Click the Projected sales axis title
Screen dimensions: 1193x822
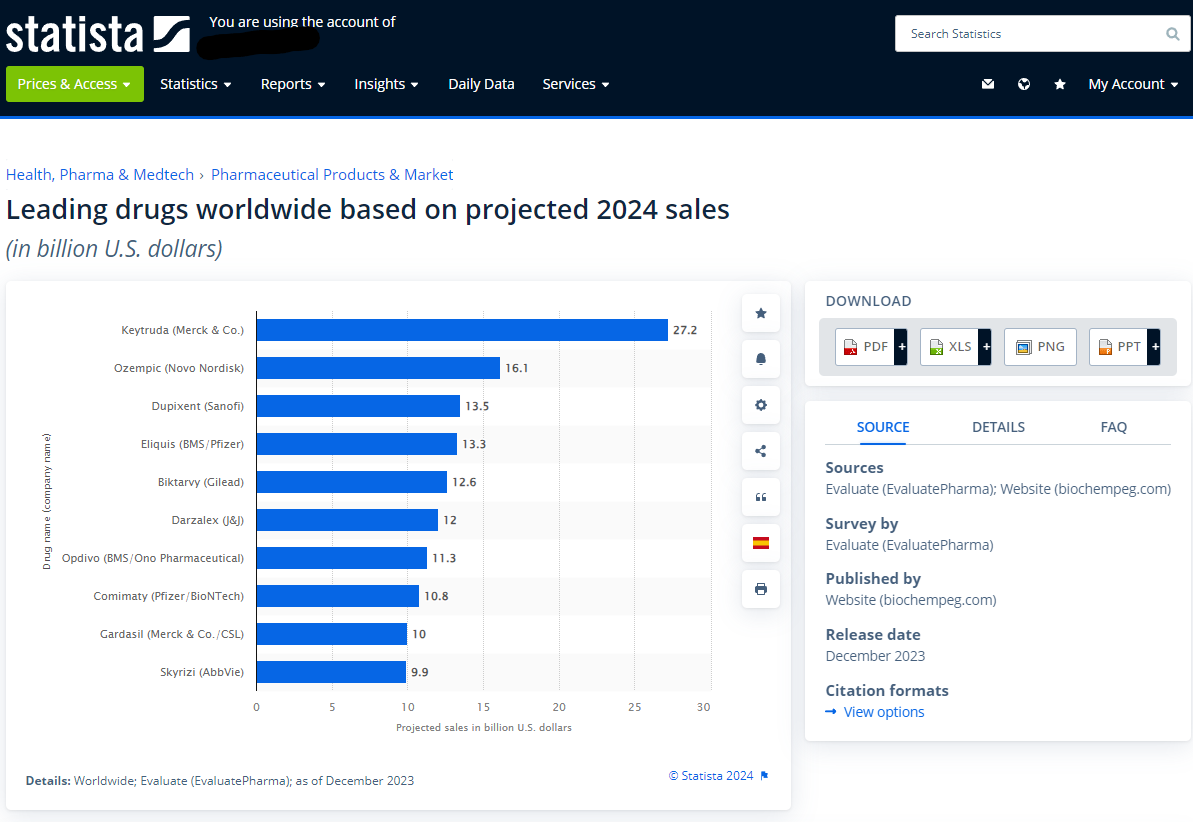click(484, 728)
